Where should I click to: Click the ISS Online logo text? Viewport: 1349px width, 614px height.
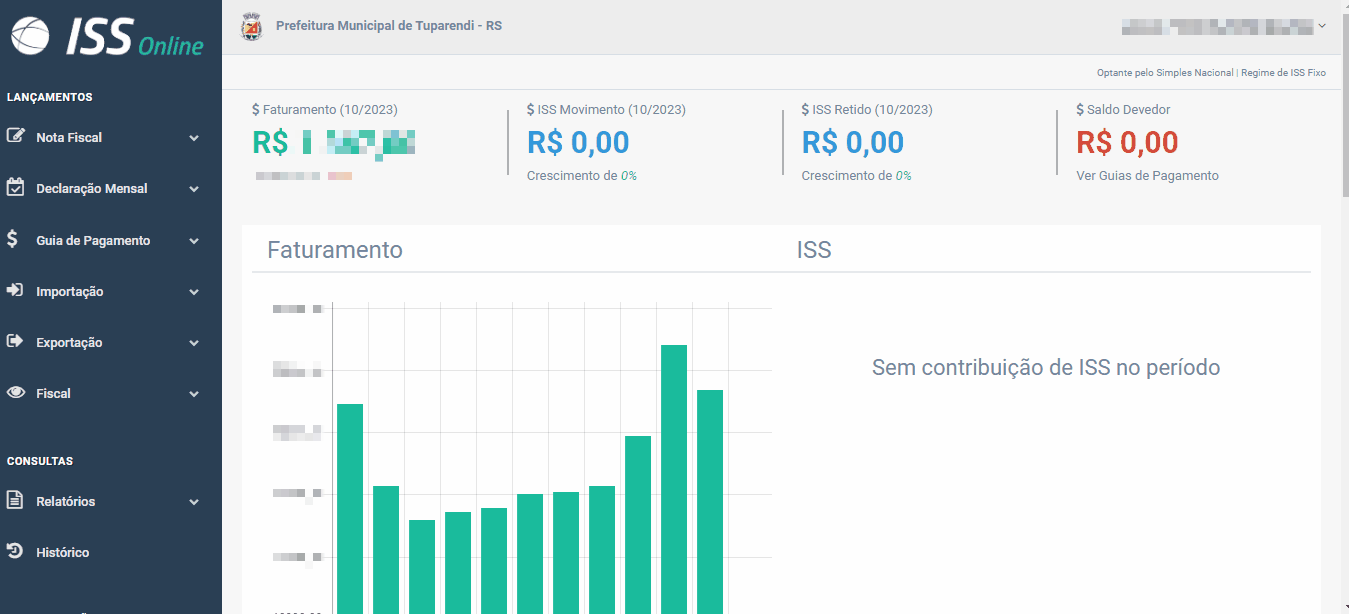[x=134, y=38]
